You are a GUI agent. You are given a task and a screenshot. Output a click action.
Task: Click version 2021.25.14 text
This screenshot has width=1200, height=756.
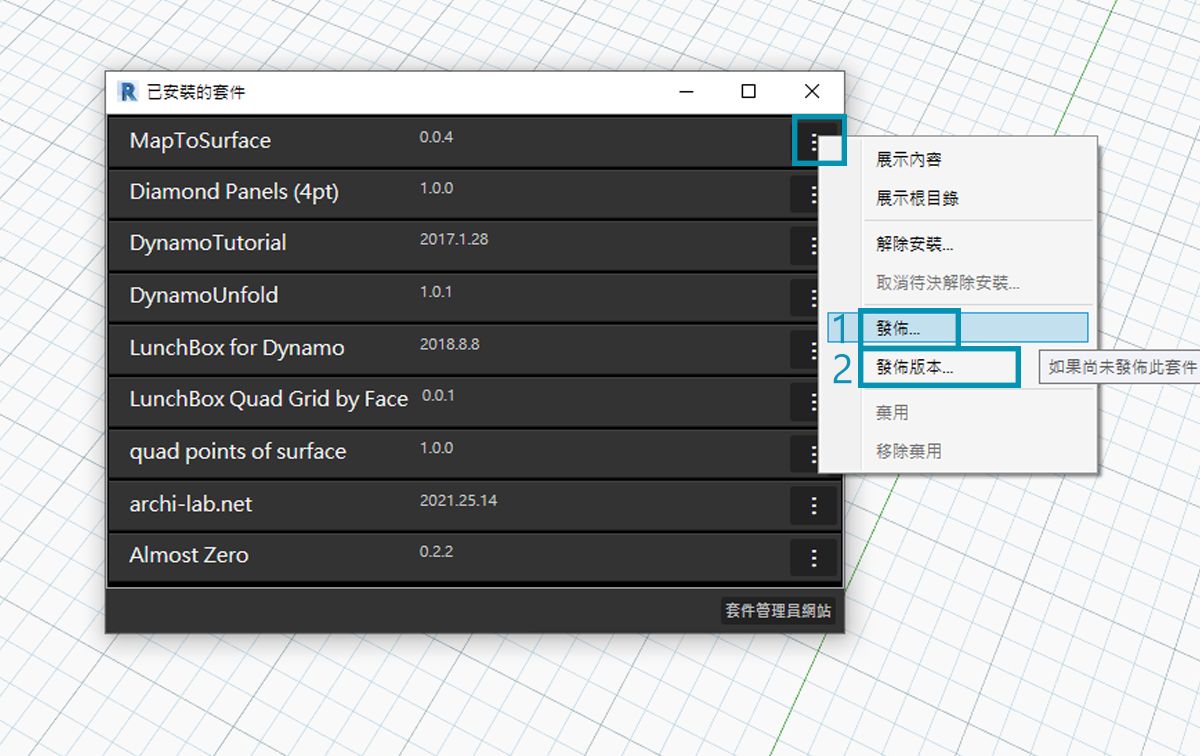click(x=458, y=500)
